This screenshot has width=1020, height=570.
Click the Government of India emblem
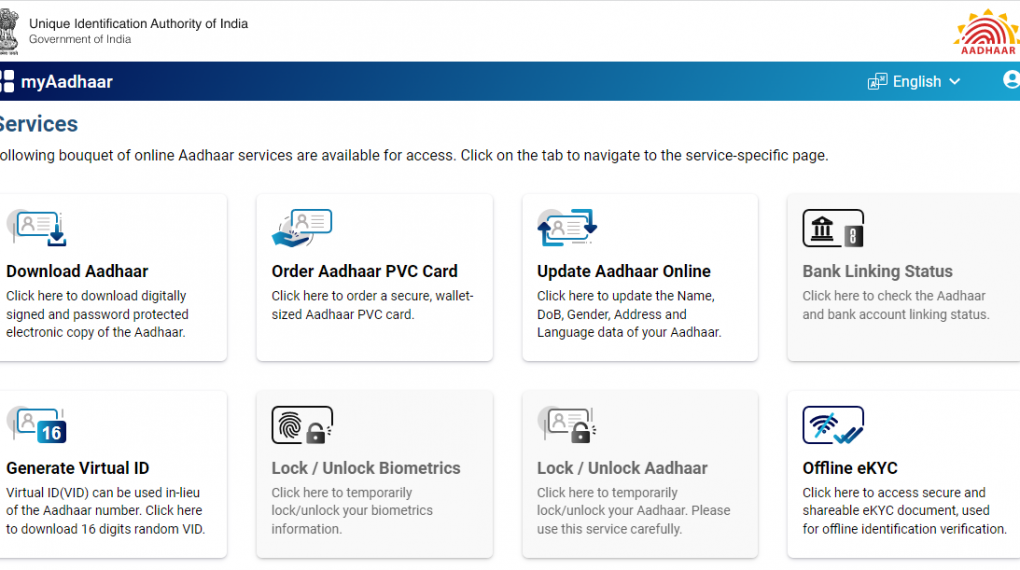(9, 31)
